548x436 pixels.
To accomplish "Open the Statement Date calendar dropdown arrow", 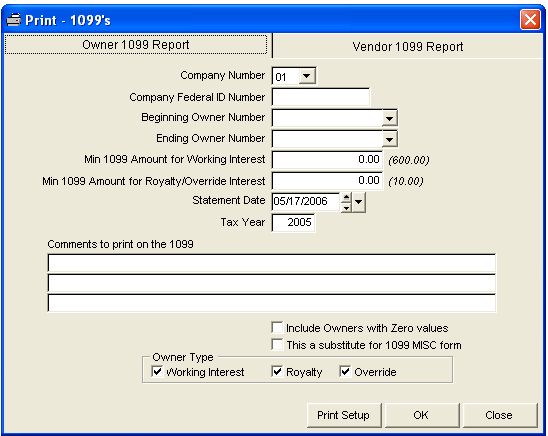I will [x=359, y=202].
